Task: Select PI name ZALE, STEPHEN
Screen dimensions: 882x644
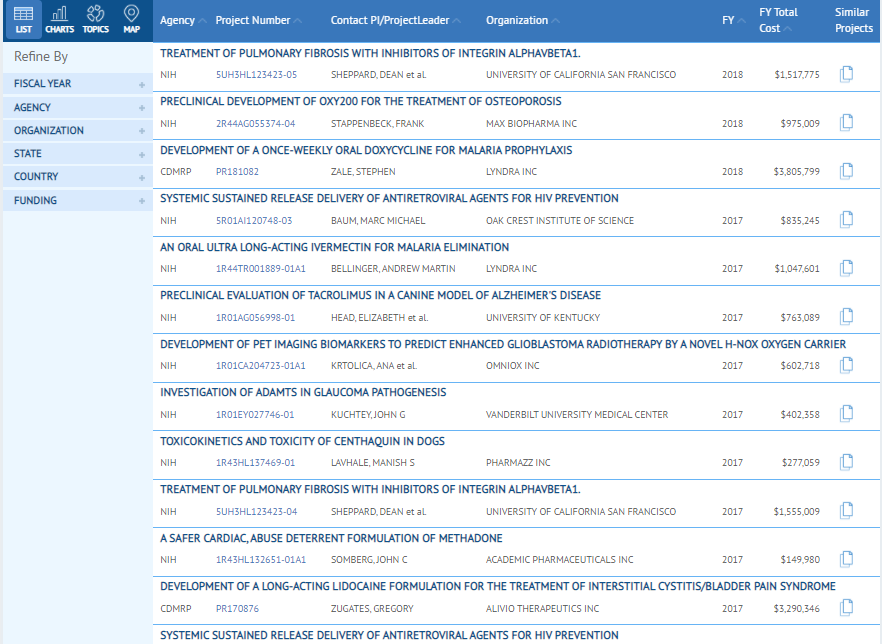Action: point(363,172)
